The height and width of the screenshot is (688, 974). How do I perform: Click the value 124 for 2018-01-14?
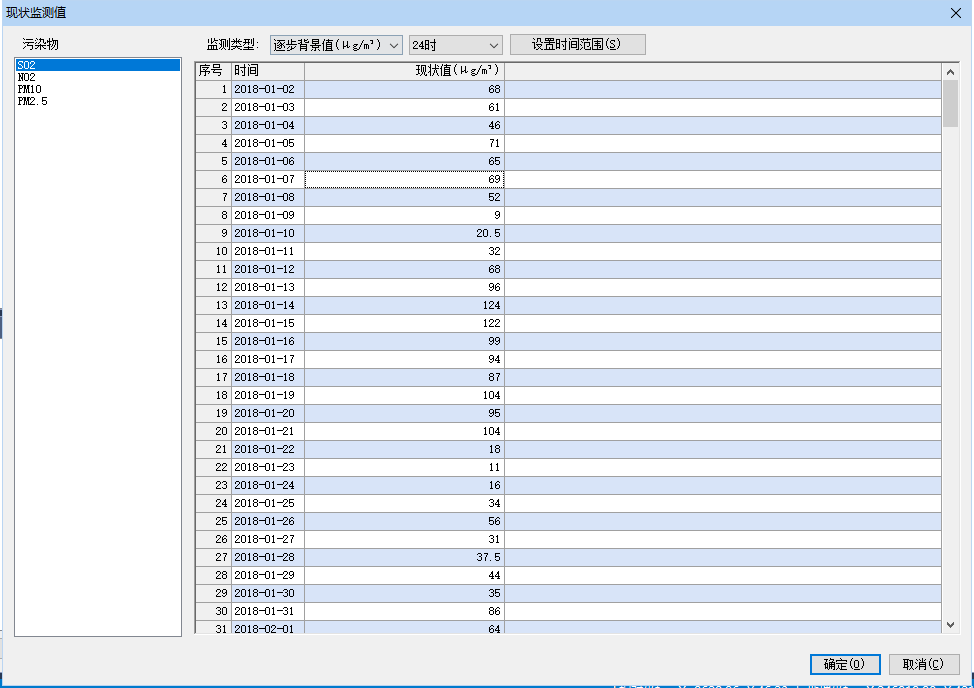pos(404,305)
